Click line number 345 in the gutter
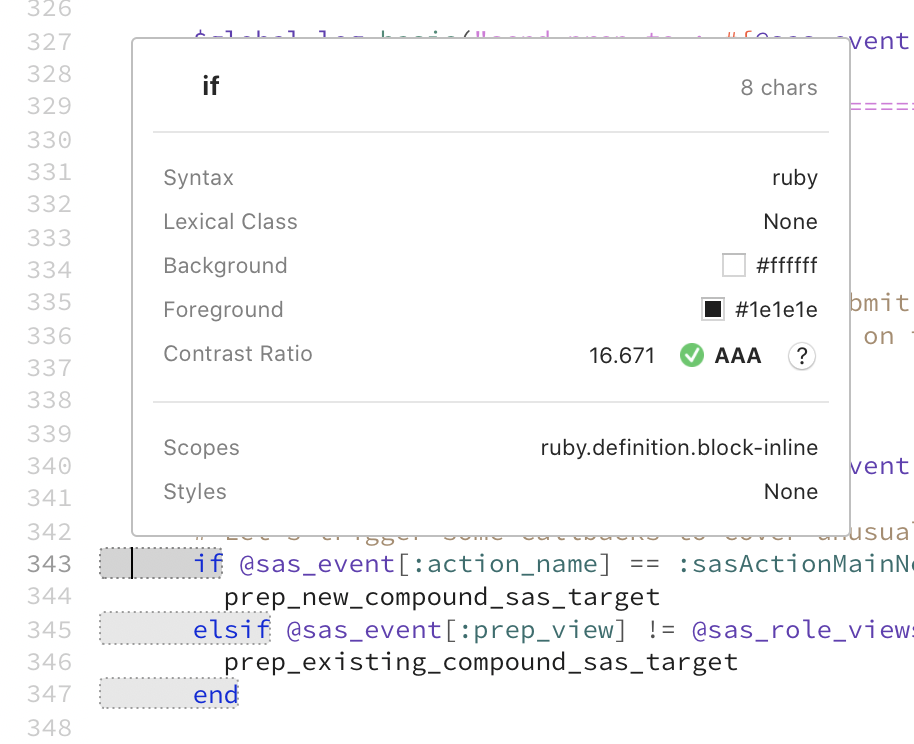The image size is (914, 744). click(x=50, y=630)
